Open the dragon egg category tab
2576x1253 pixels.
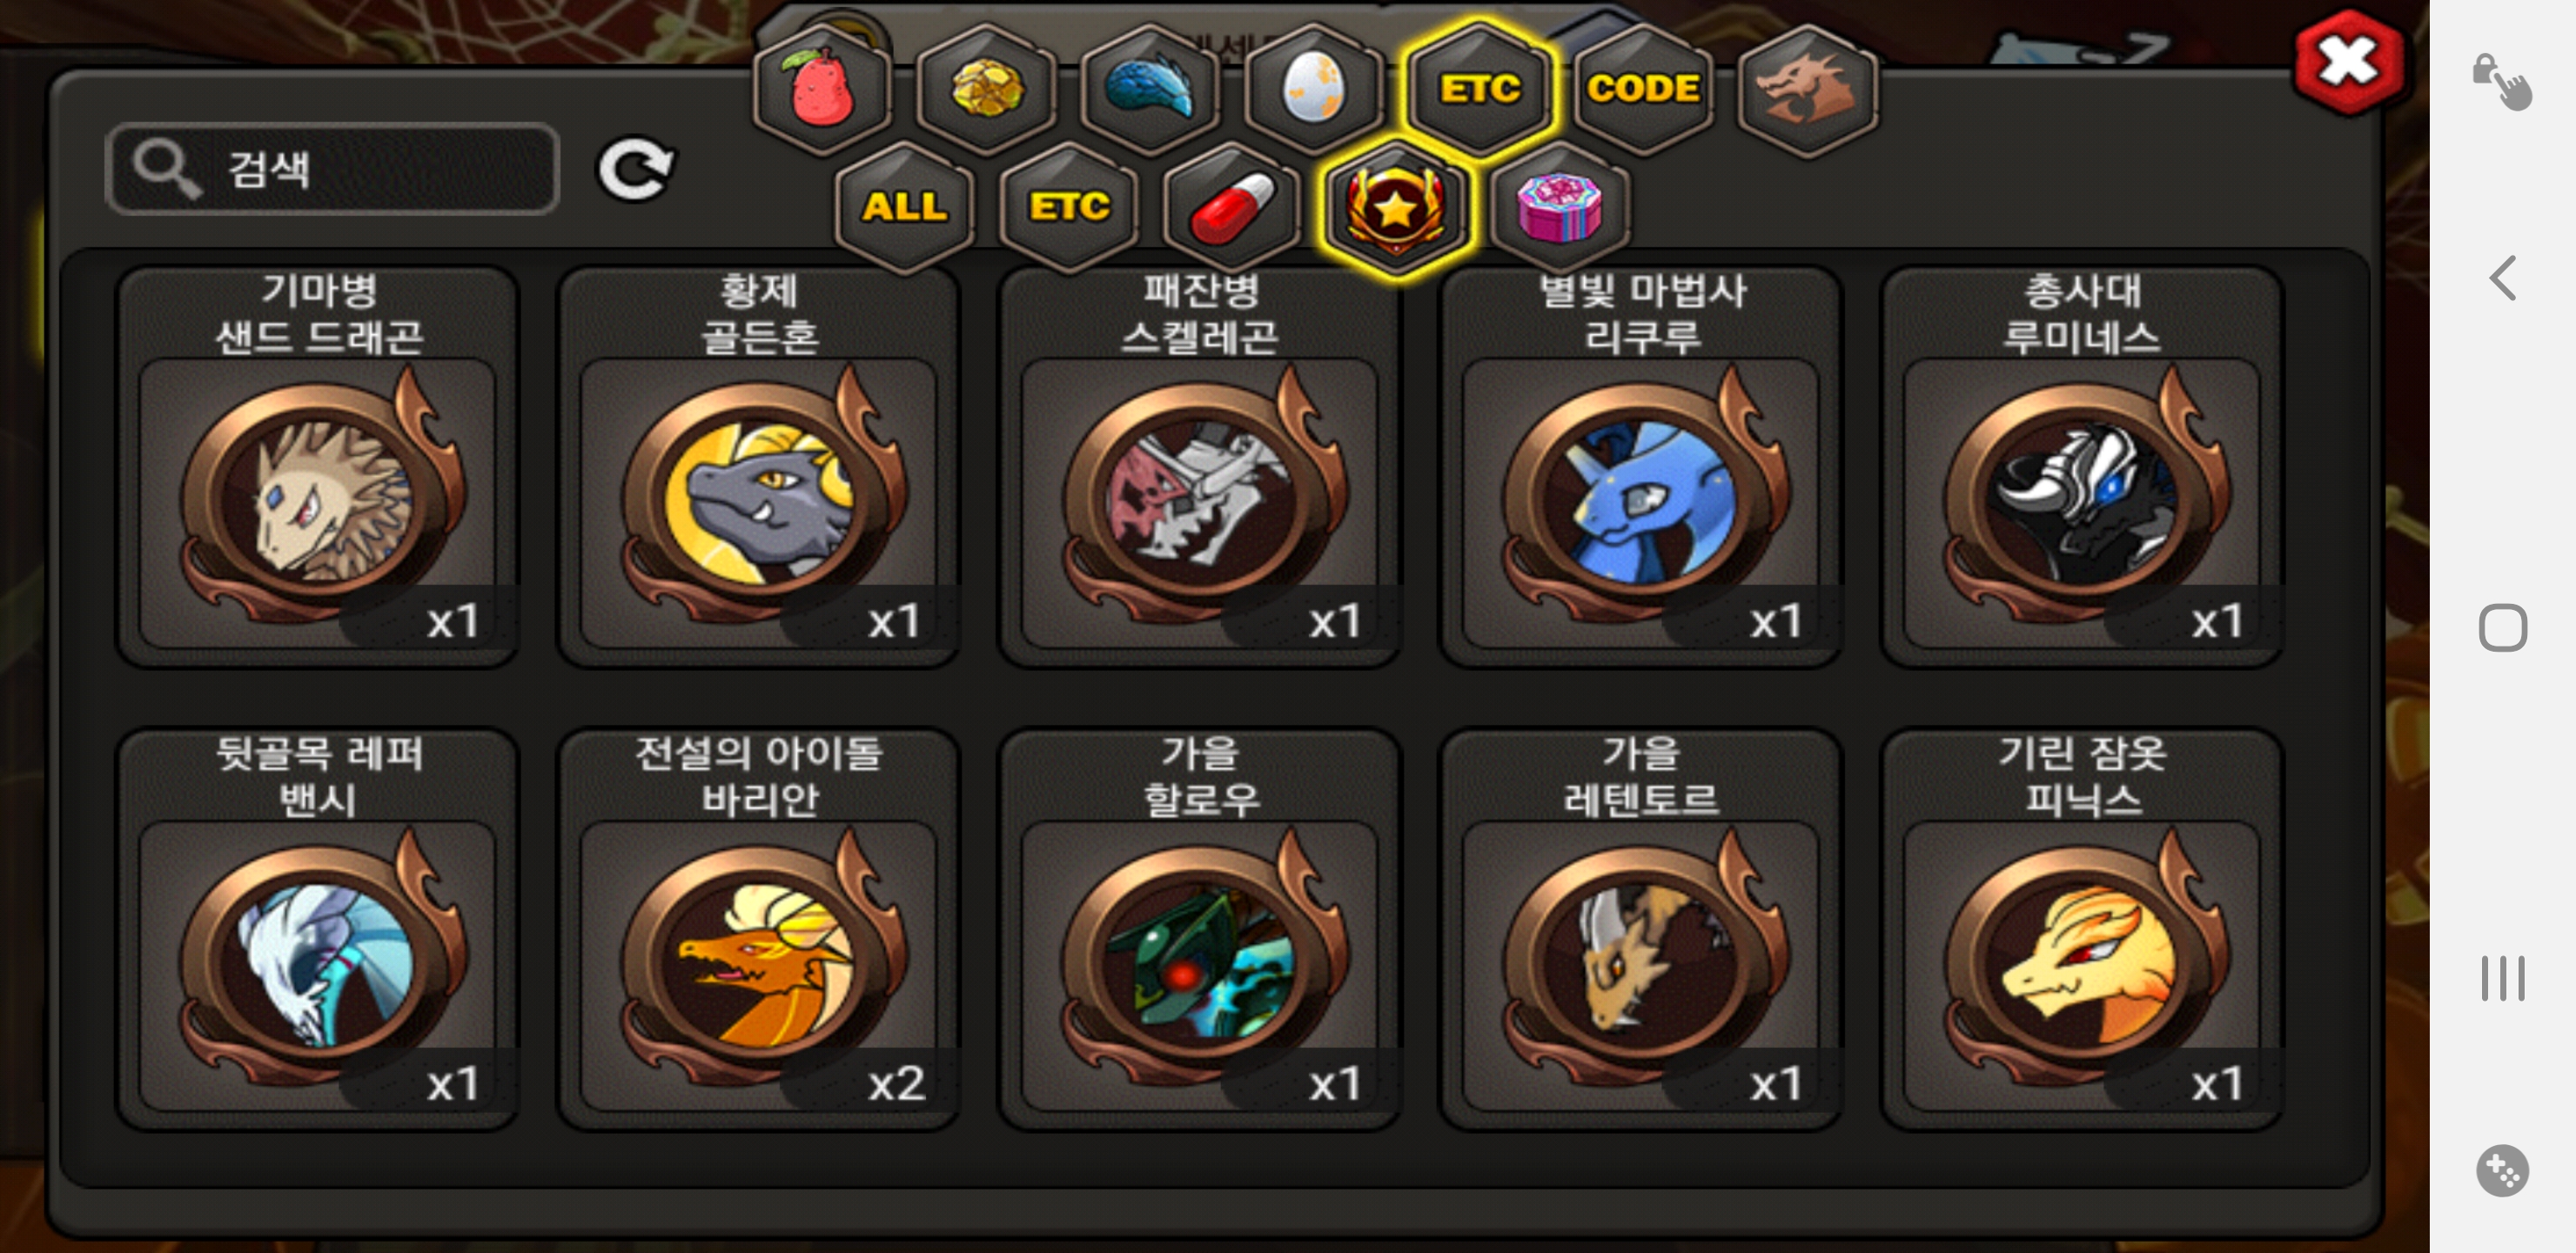coord(1314,89)
